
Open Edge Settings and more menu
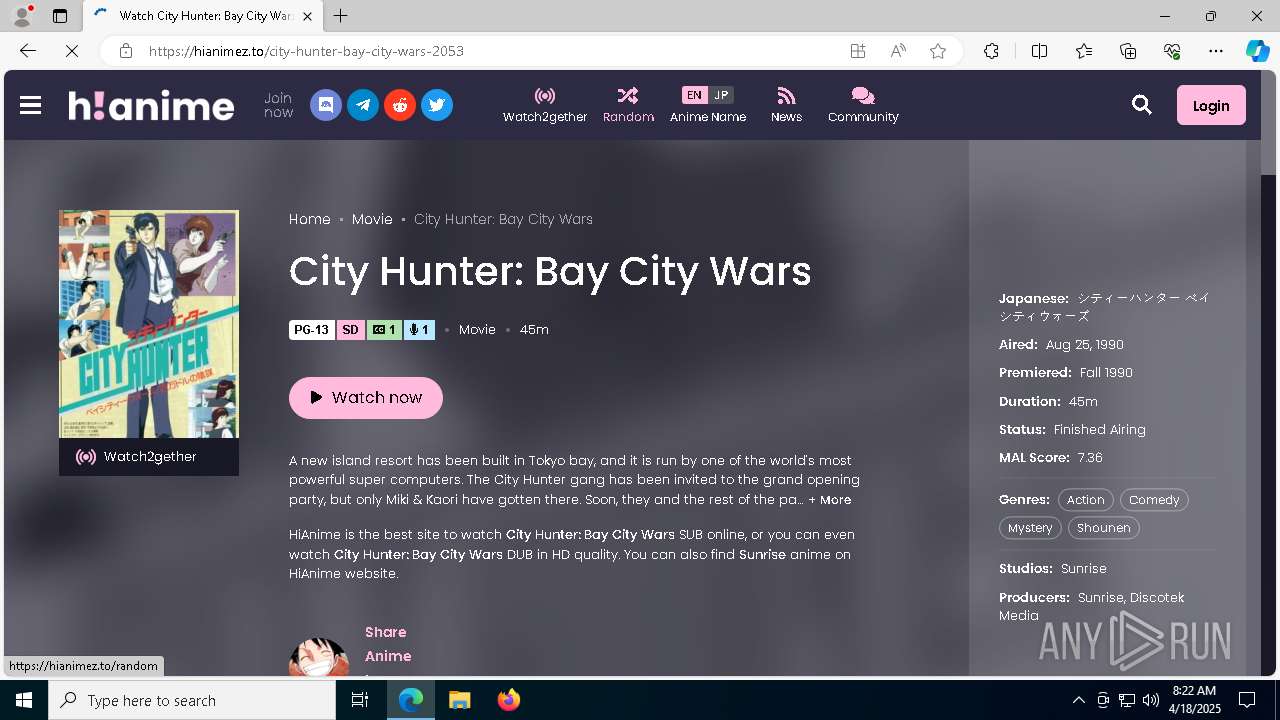click(x=1216, y=51)
